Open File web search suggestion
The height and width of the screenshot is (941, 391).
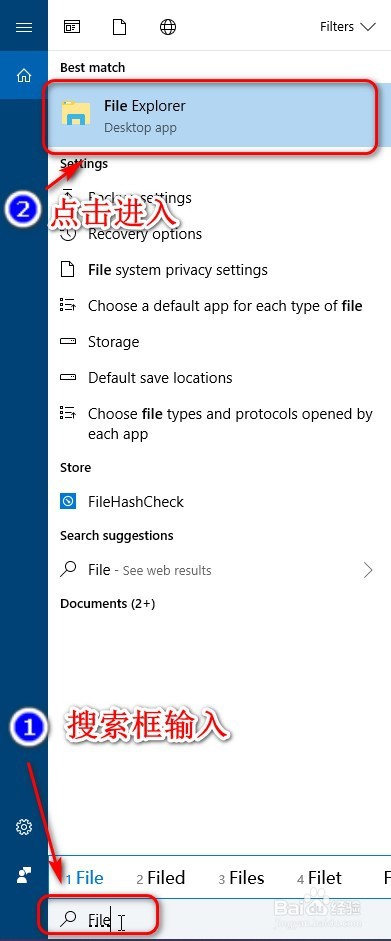point(219,570)
